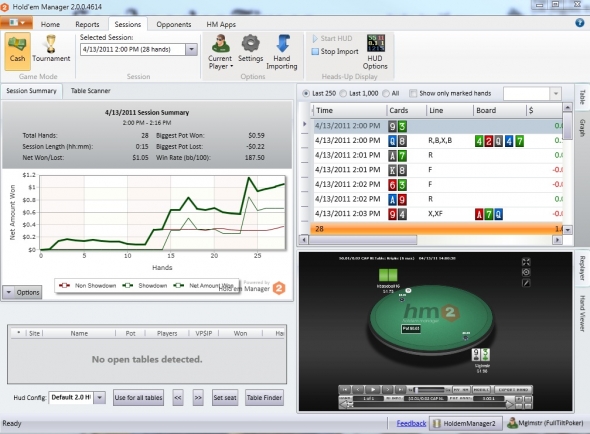Step back one action in replayer
This screenshot has height=434, width=590.
358,390
